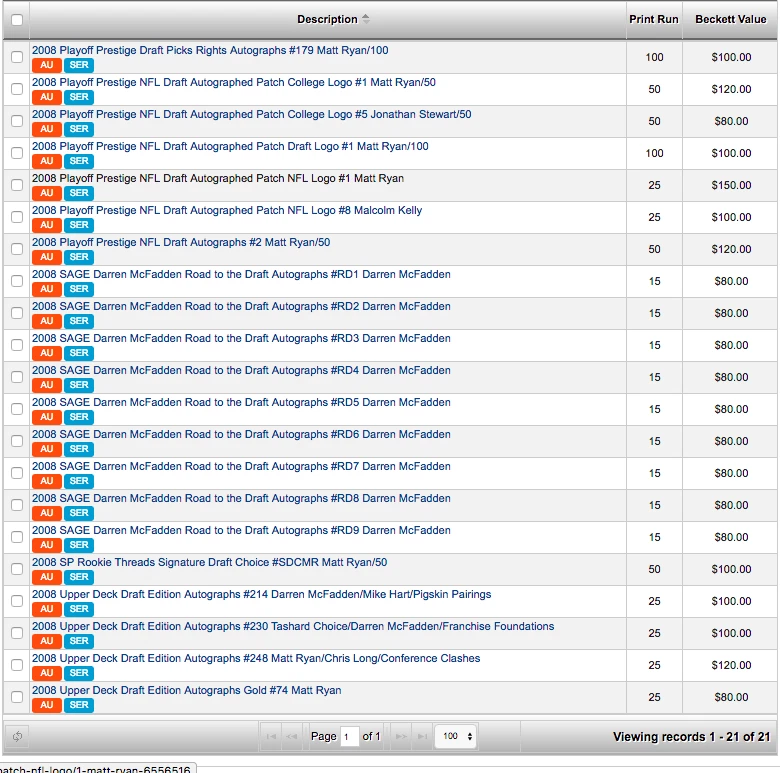The height and width of the screenshot is (773, 780).
Task: Open Patch NFL Logo #1 Matt Ryan link
Action: pyautogui.click(x=218, y=178)
